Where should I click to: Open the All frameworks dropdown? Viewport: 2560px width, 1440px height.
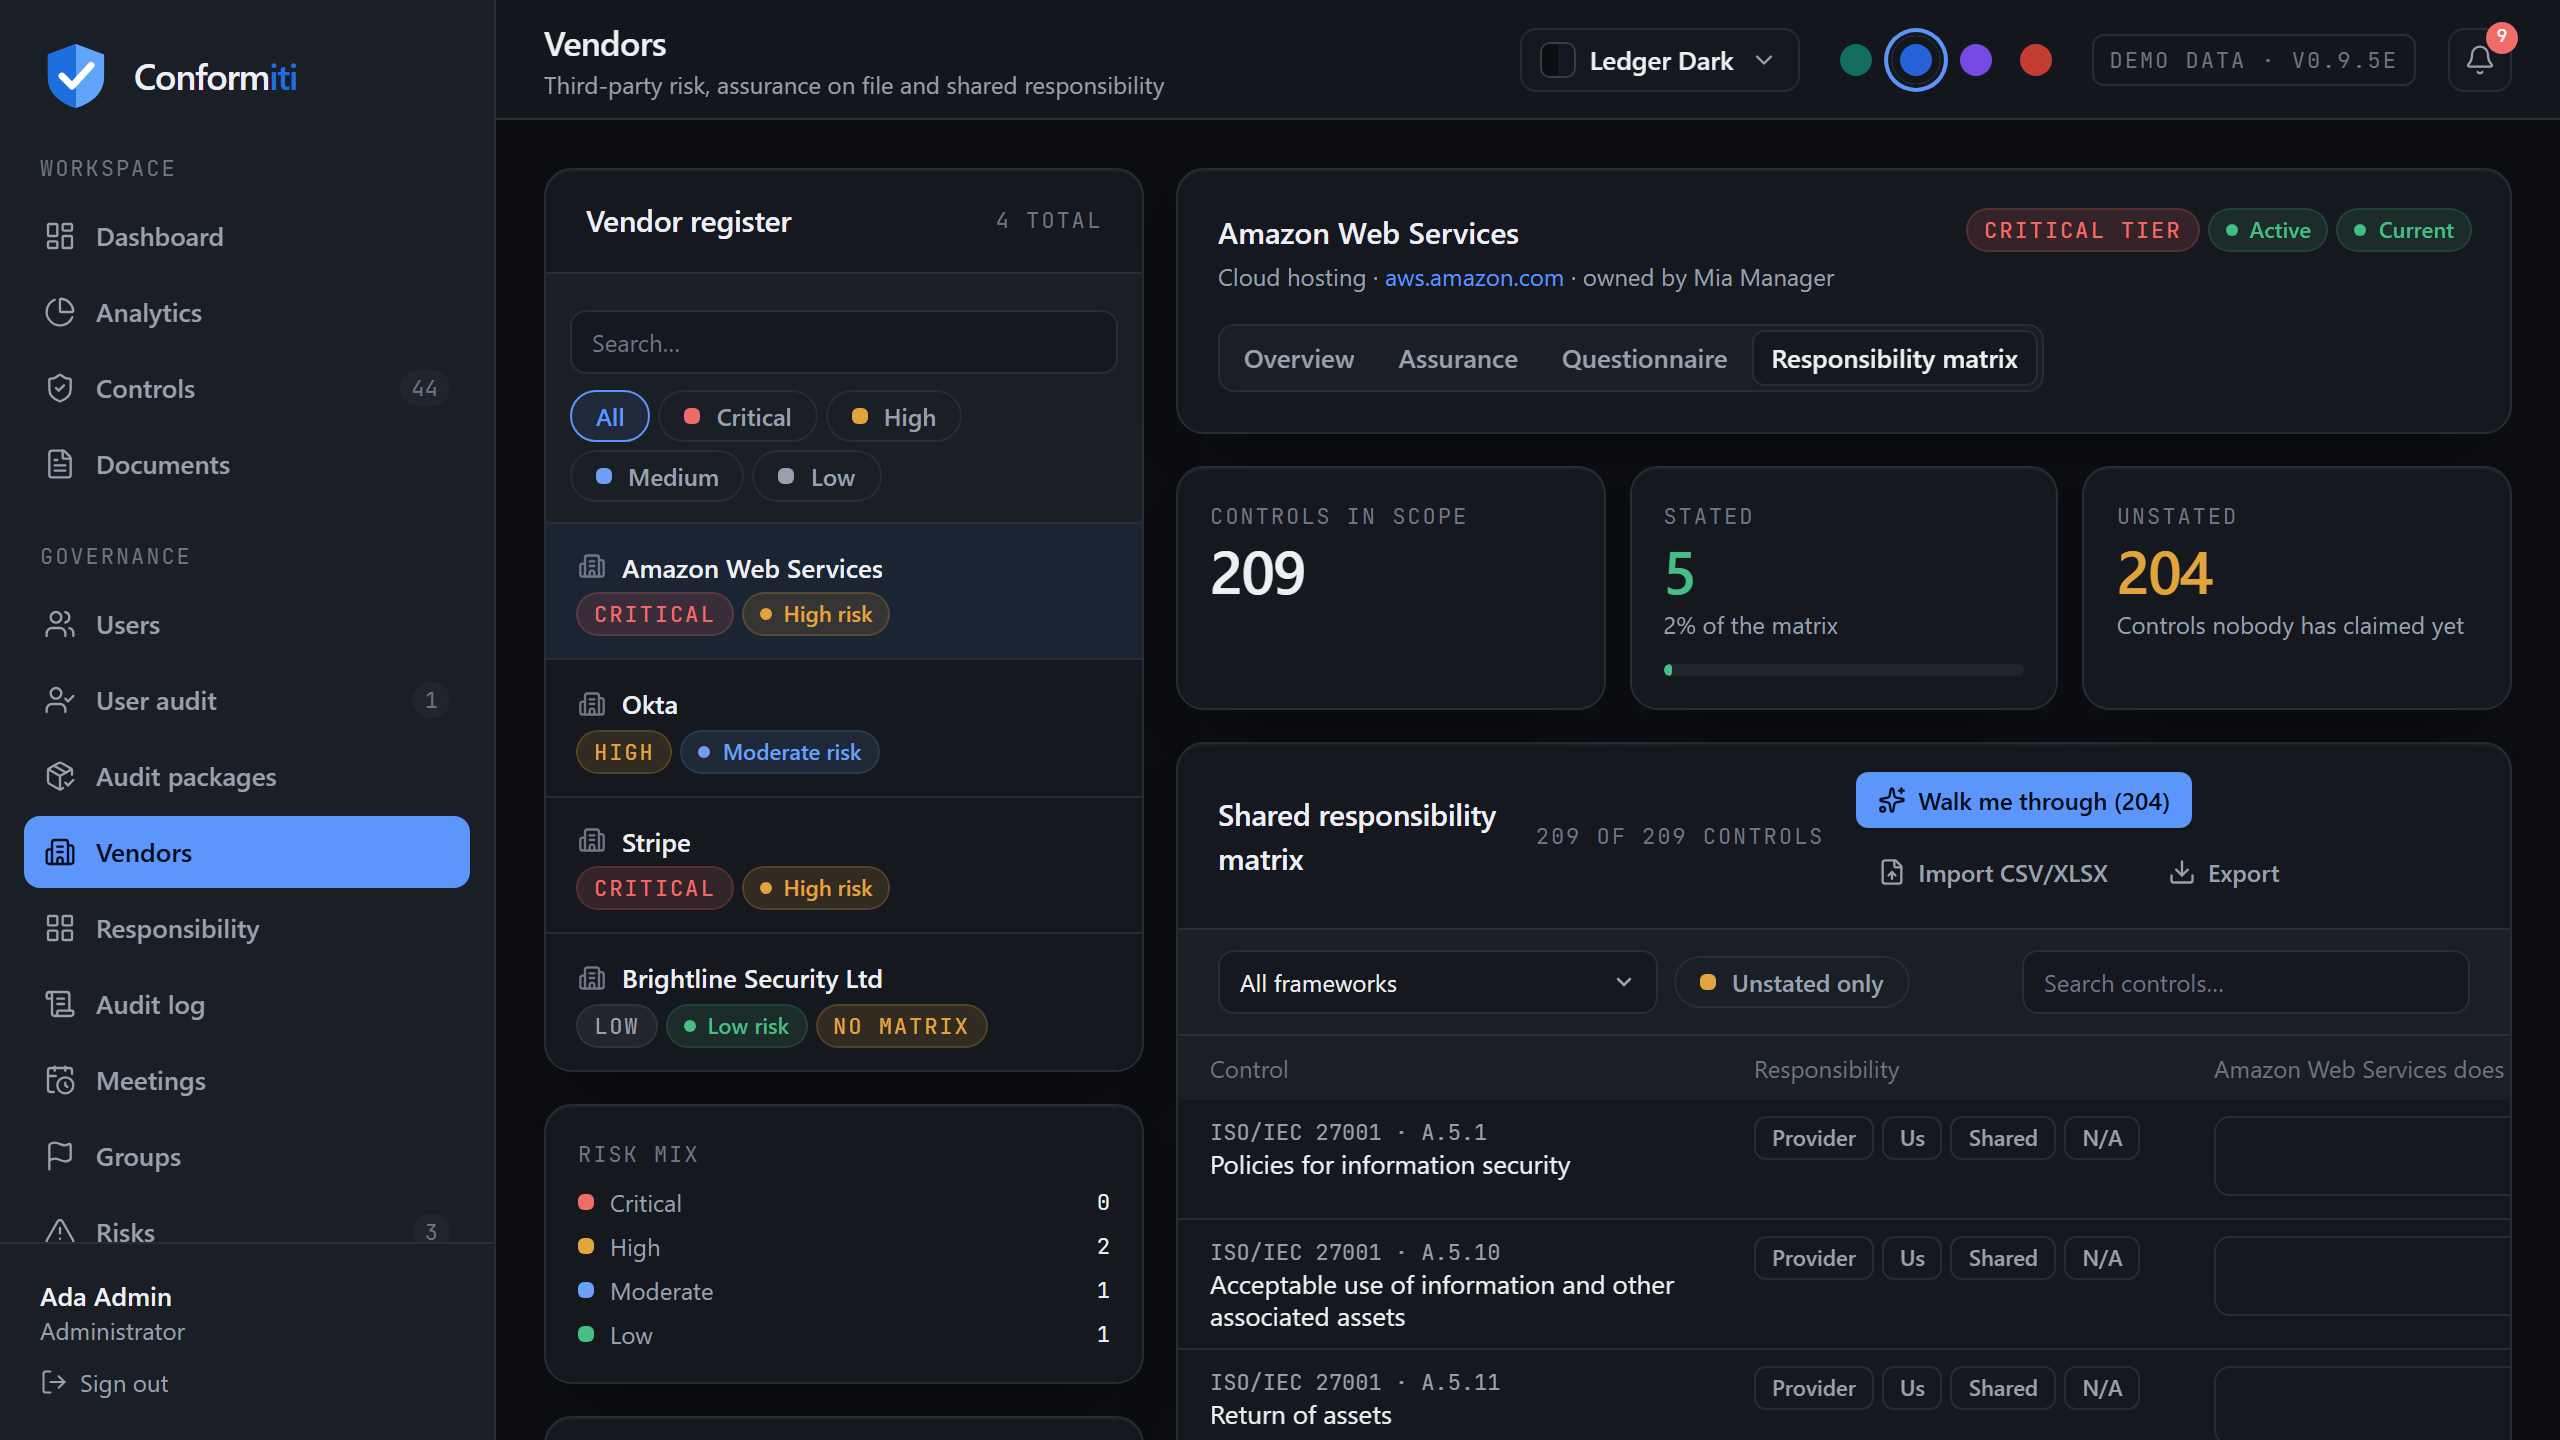pos(1437,983)
